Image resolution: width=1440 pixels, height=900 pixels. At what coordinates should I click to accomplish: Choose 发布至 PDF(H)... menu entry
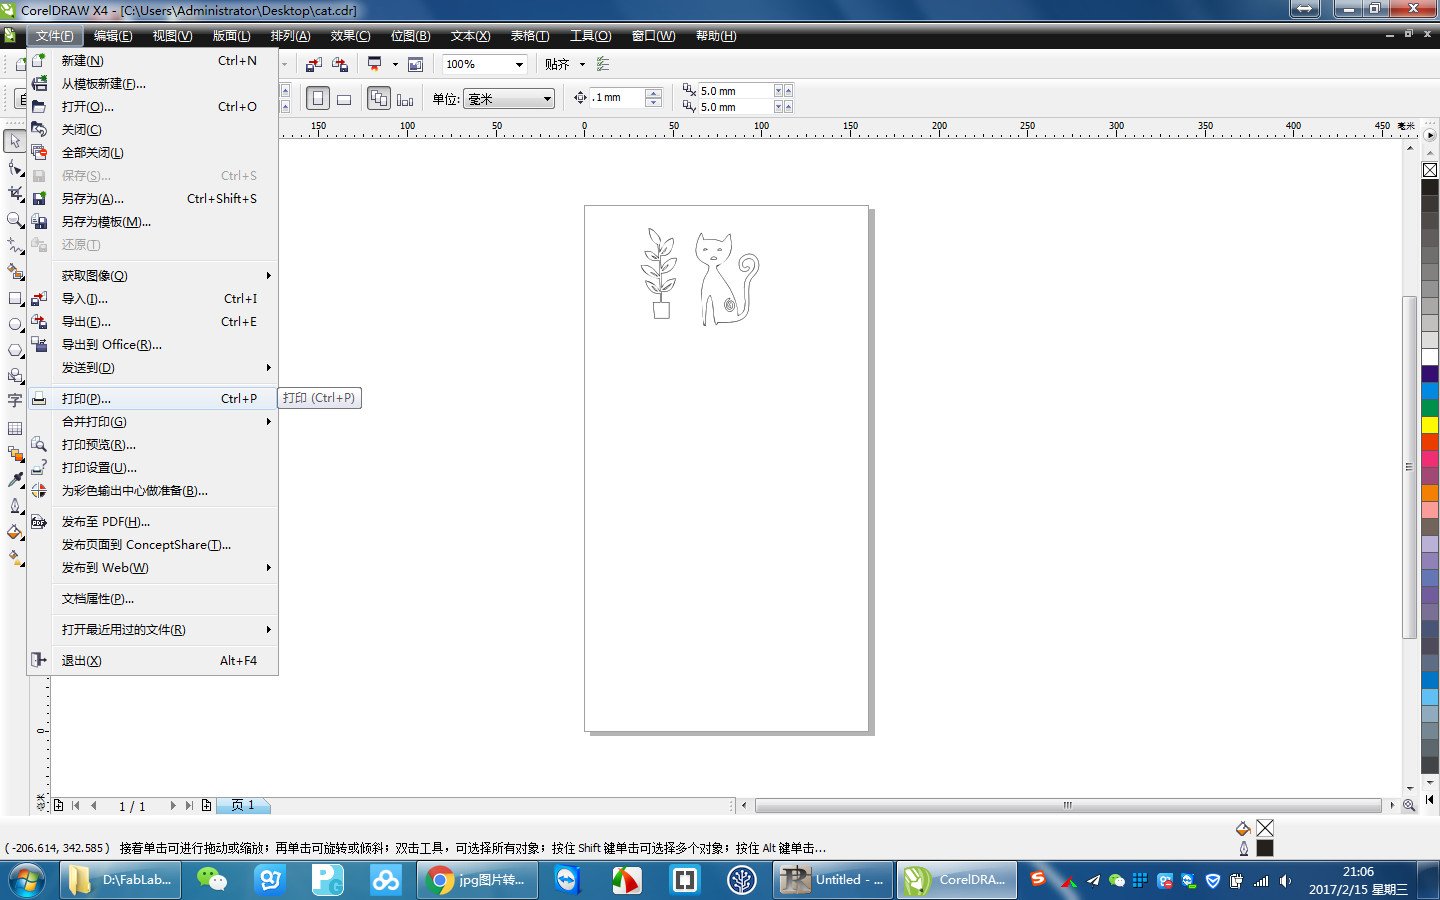[x=152, y=521]
